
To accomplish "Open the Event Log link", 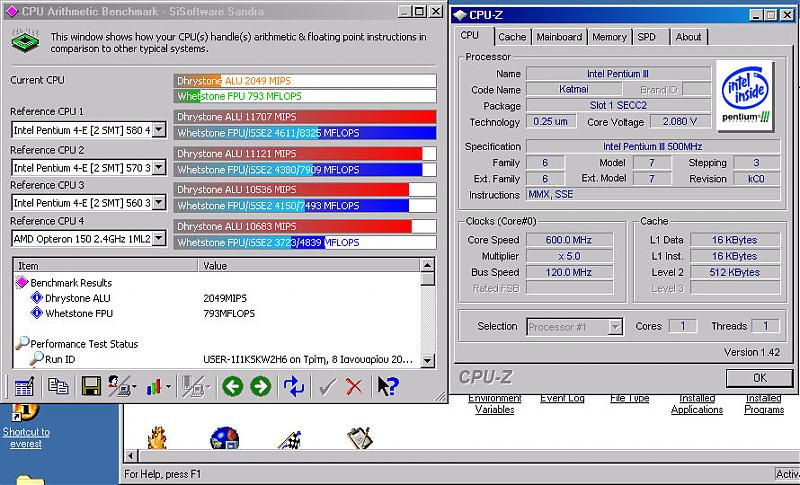I will (x=562, y=398).
